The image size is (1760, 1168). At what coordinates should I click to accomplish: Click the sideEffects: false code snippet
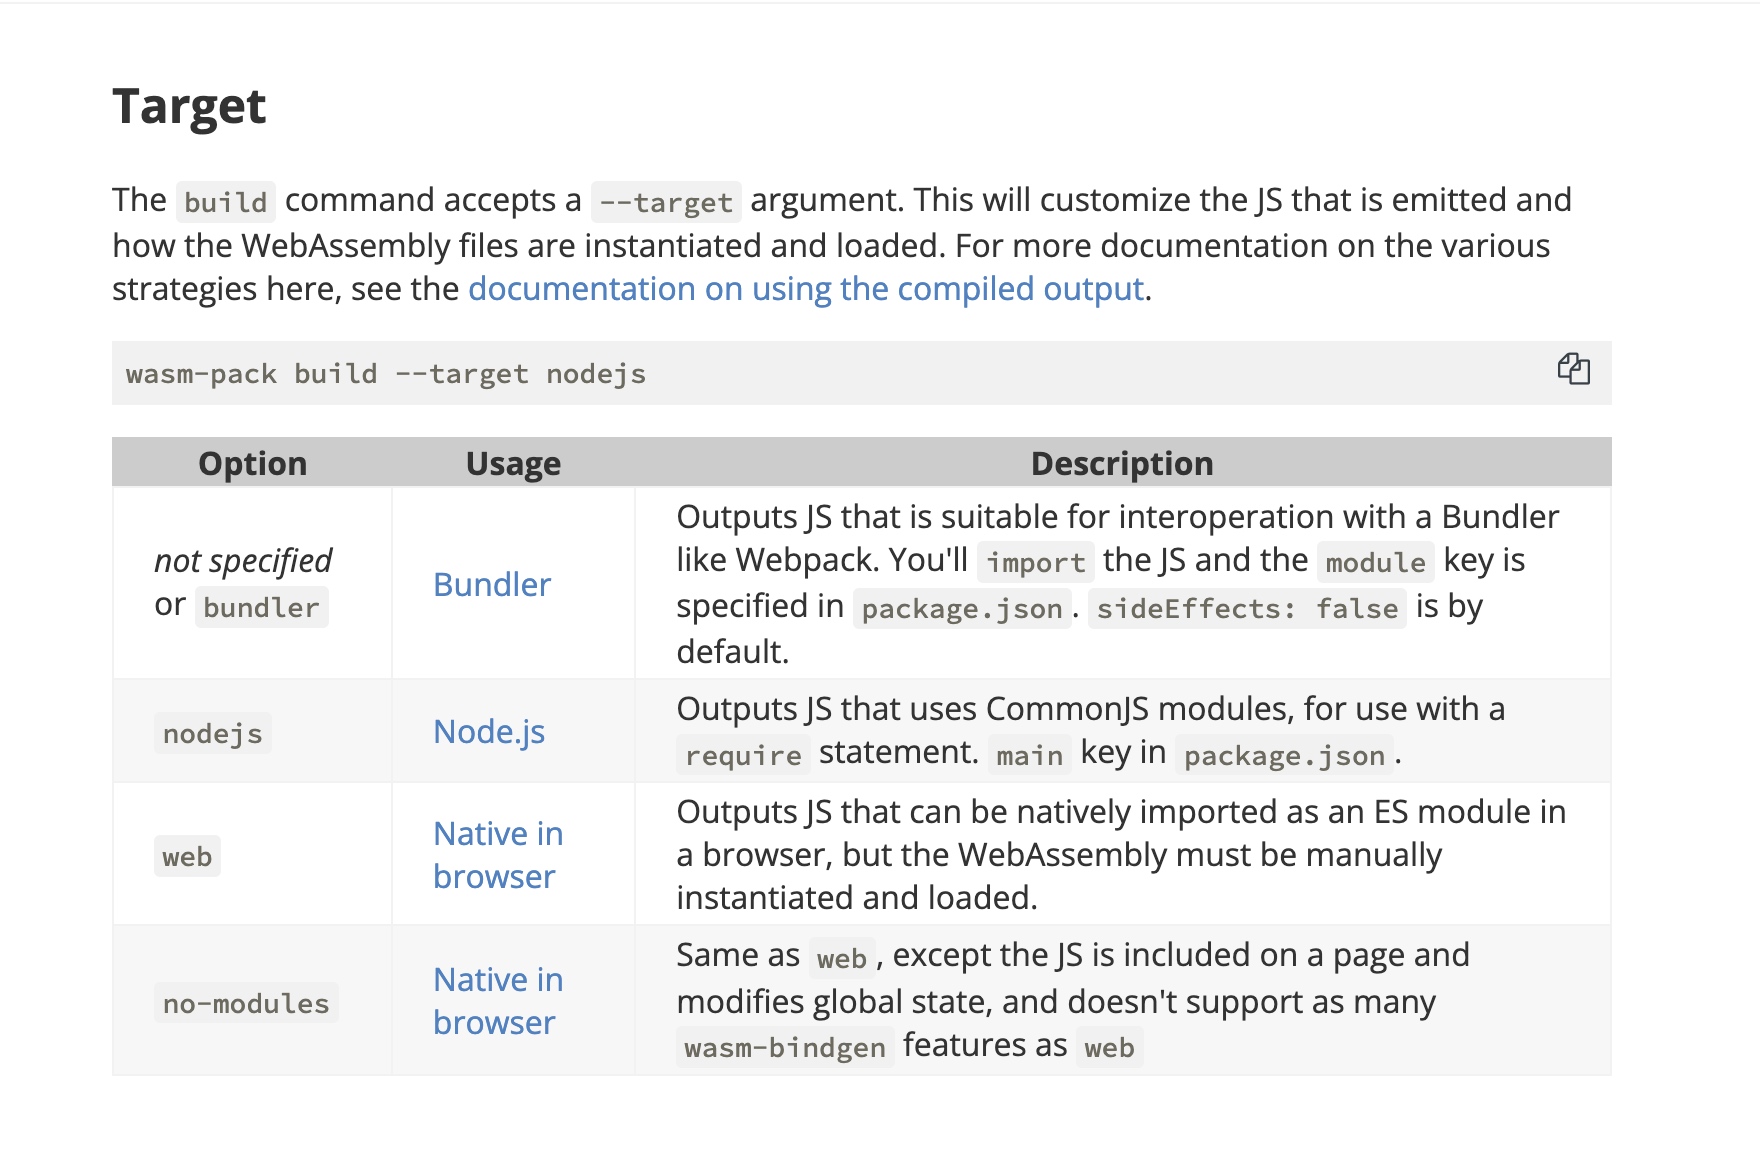(x=1246, y=609)
